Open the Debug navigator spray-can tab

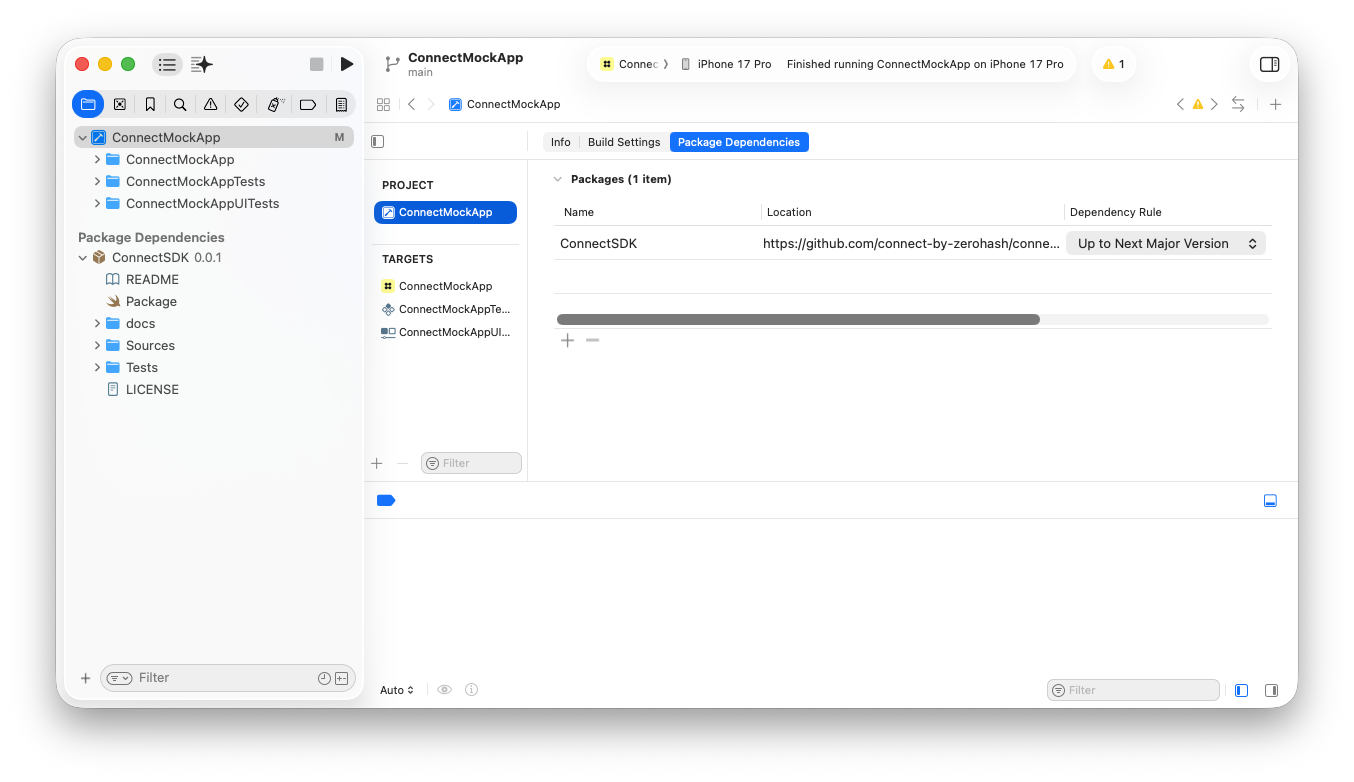[x=275, y=104]
